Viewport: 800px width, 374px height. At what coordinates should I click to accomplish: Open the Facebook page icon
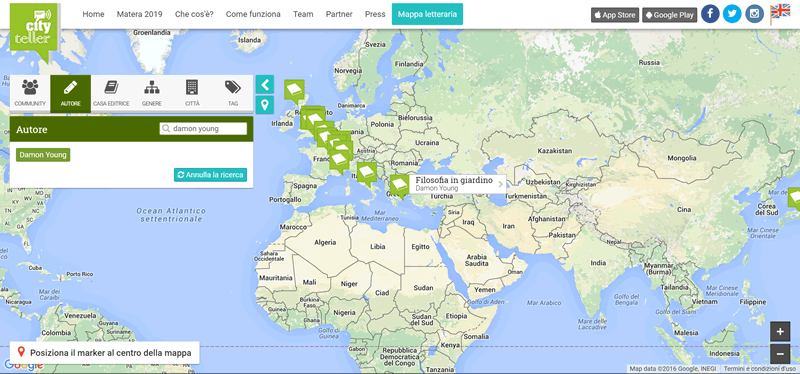(x=710, y=14)
